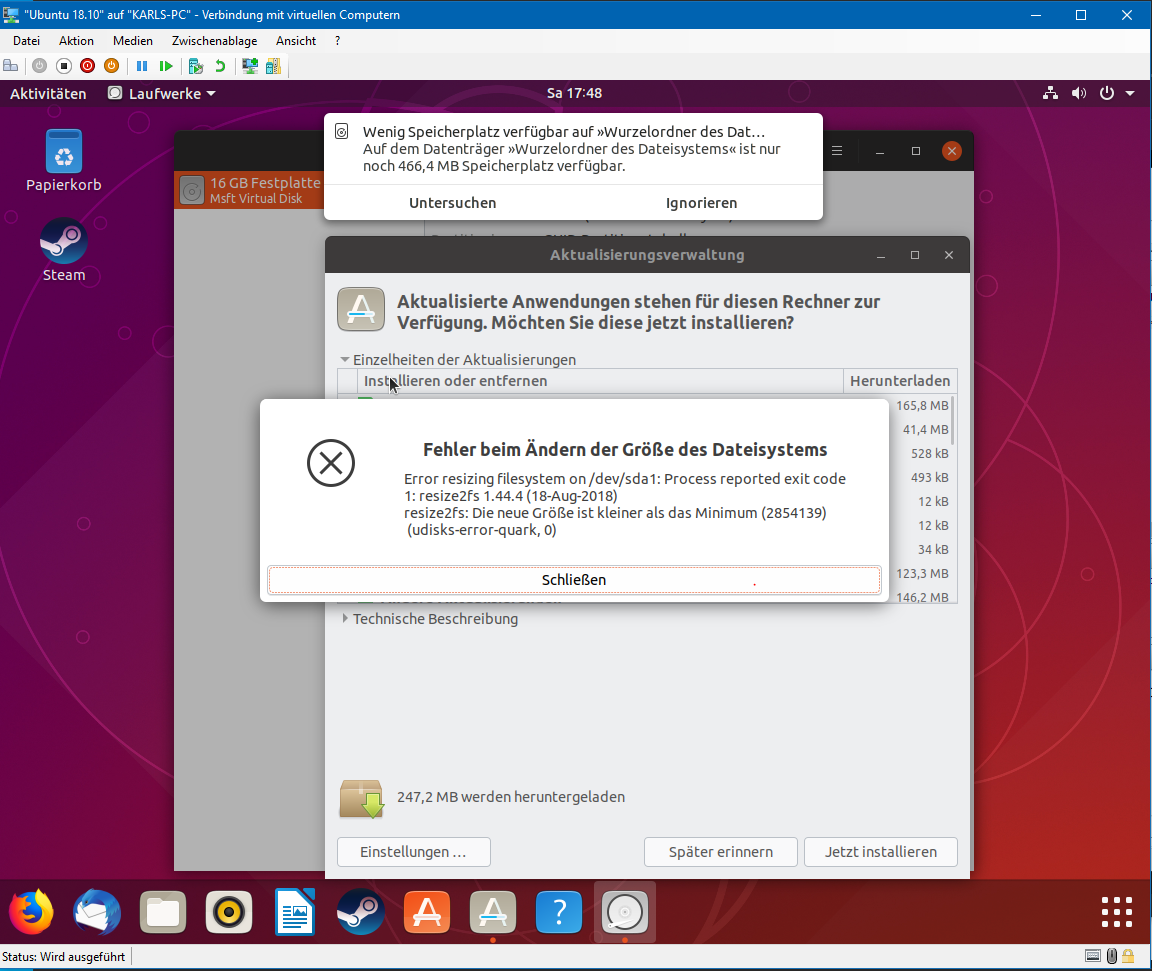Open Thunderbird mail from the dock
Viewport: 1152px width, 971px height.
pos(97,912)
